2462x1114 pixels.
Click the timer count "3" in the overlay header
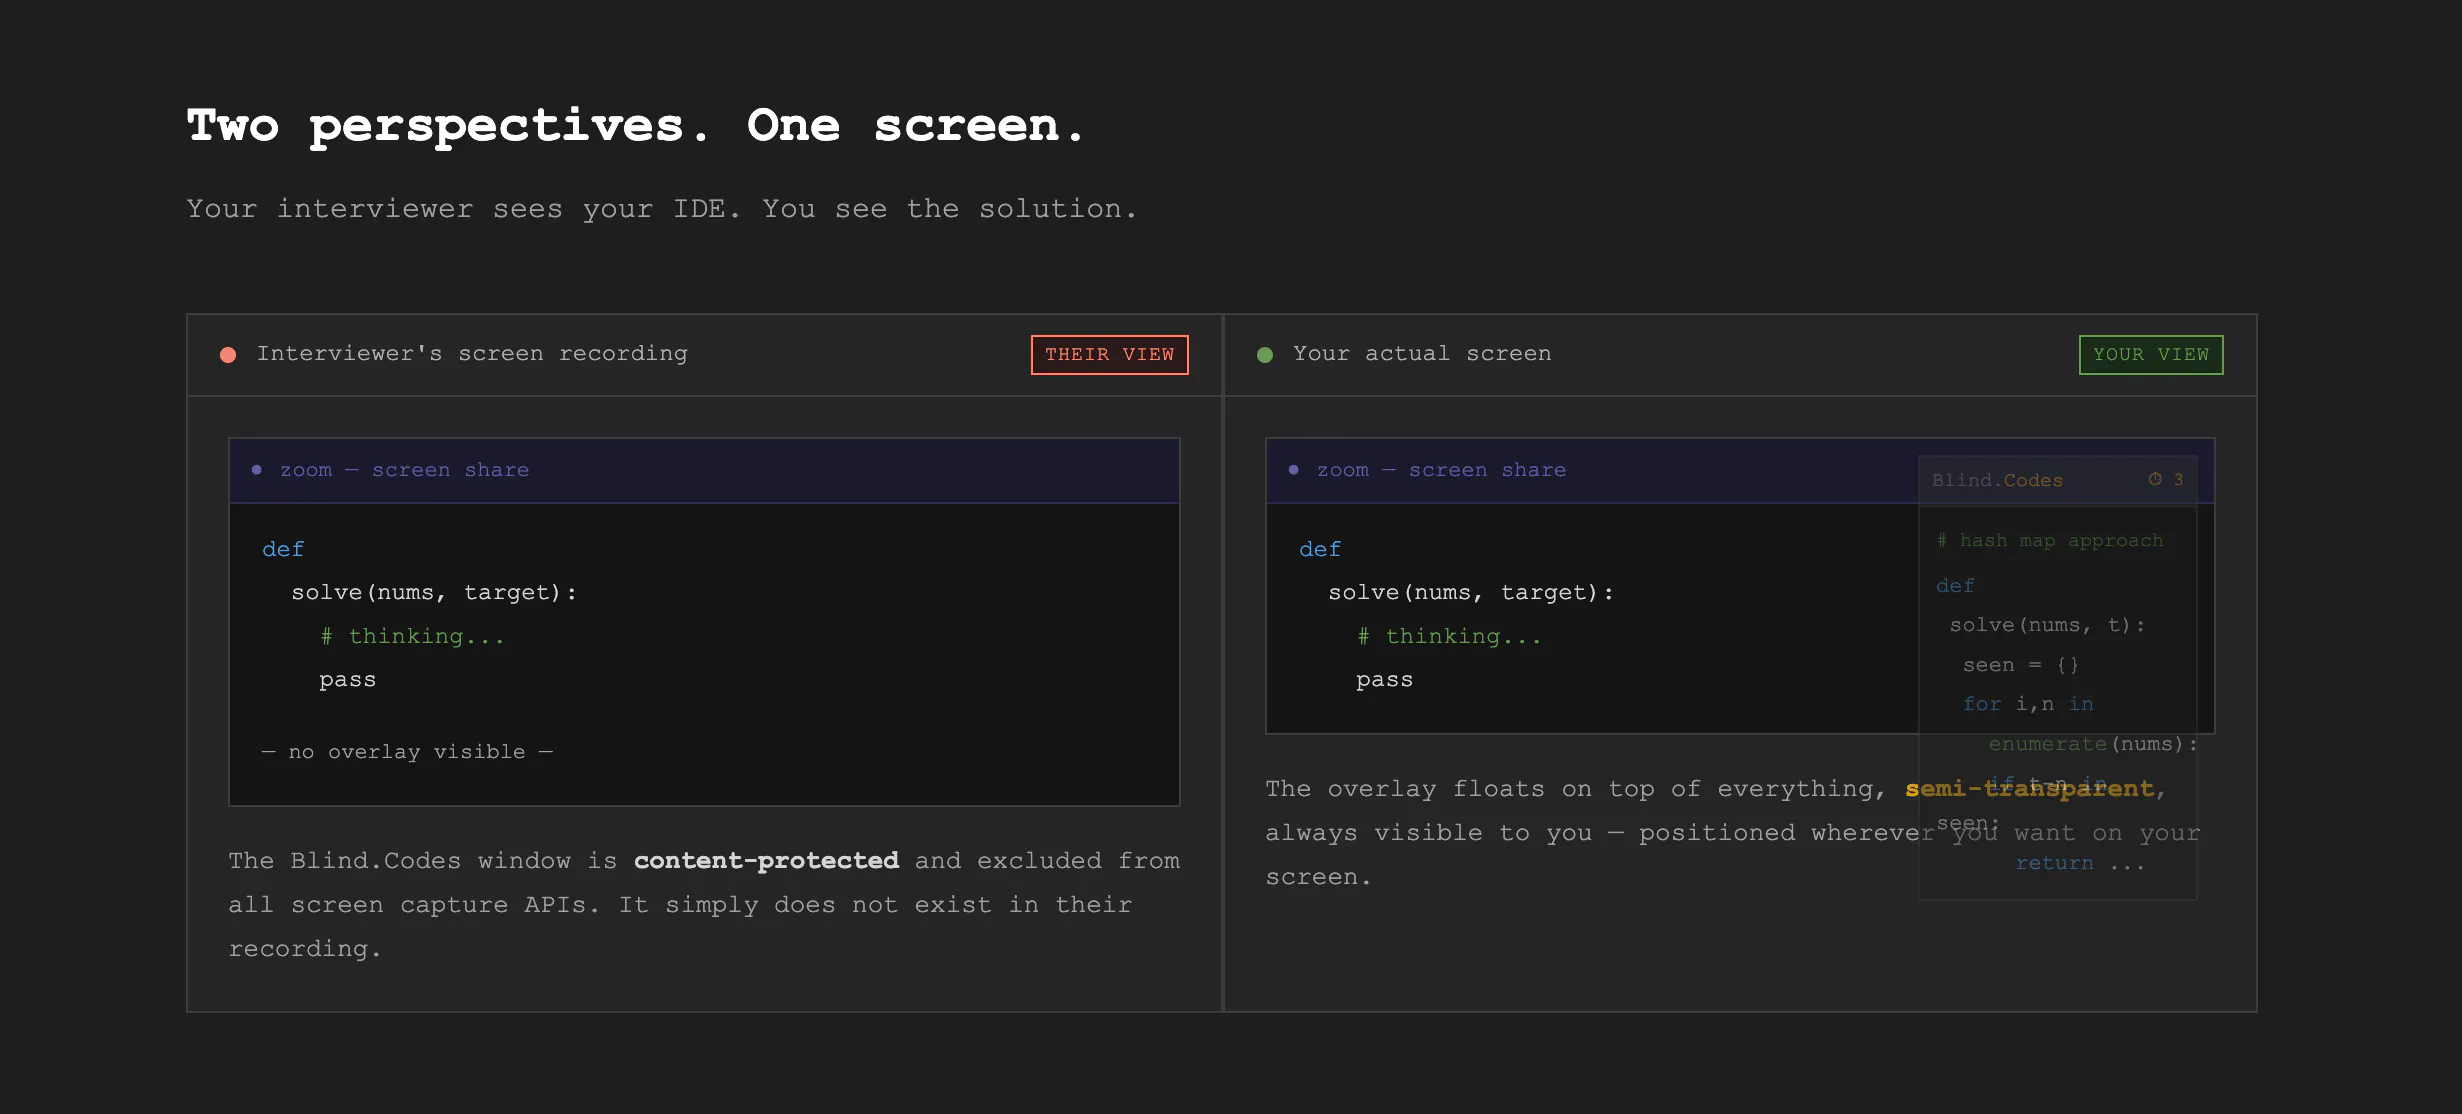tap(2178, 480)
